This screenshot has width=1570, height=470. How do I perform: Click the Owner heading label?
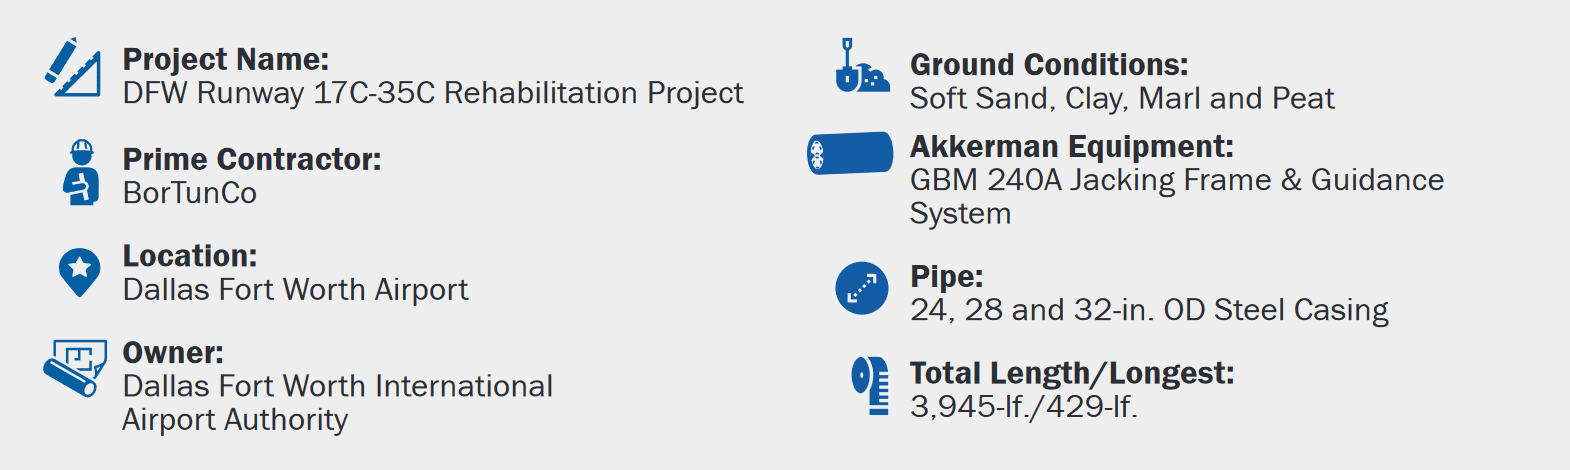click(x=173, y=353)
